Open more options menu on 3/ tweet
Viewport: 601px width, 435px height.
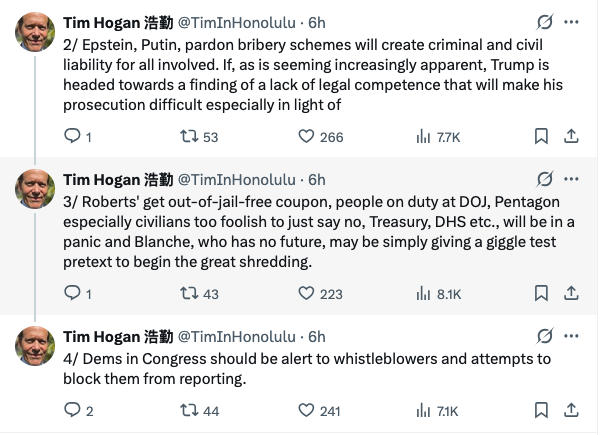tap(571, 179)
